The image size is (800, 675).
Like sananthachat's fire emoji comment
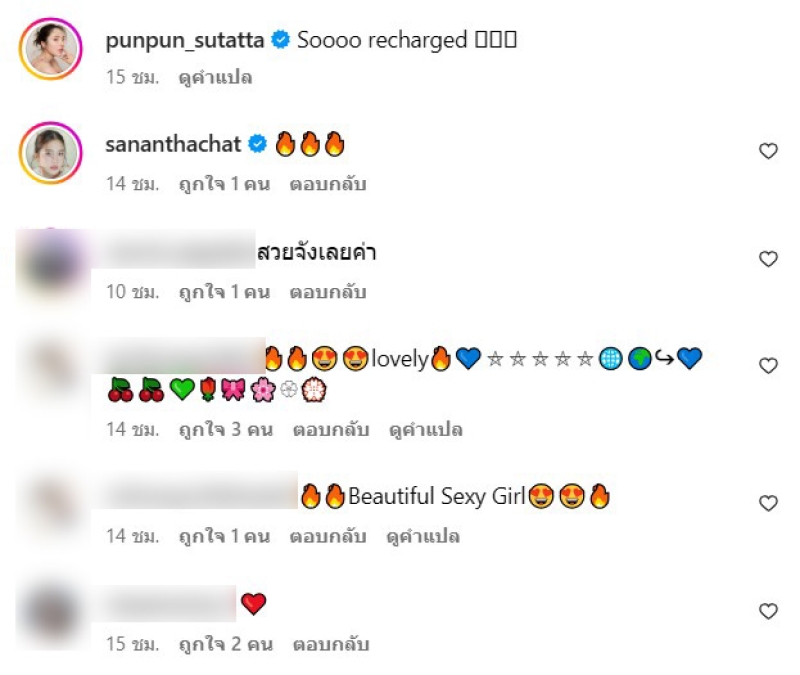point(768,151)
